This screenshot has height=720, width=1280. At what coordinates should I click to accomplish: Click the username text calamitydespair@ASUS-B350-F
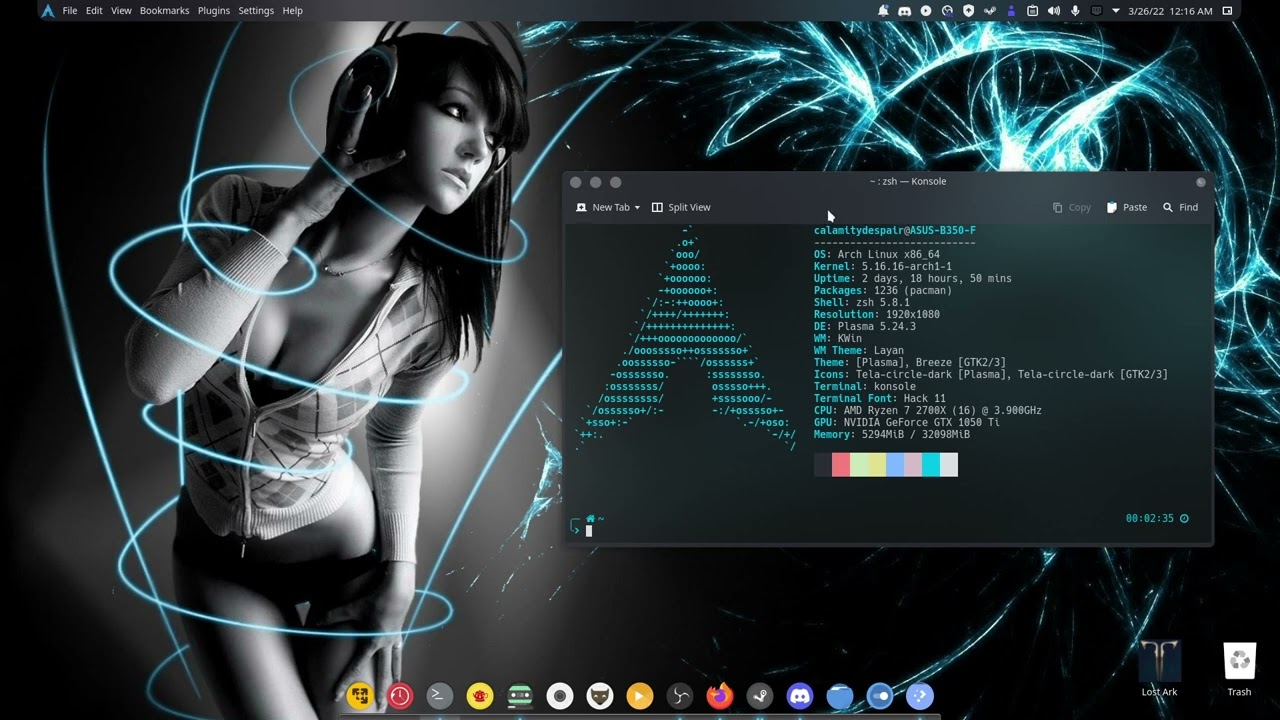[x=895, y=231]
